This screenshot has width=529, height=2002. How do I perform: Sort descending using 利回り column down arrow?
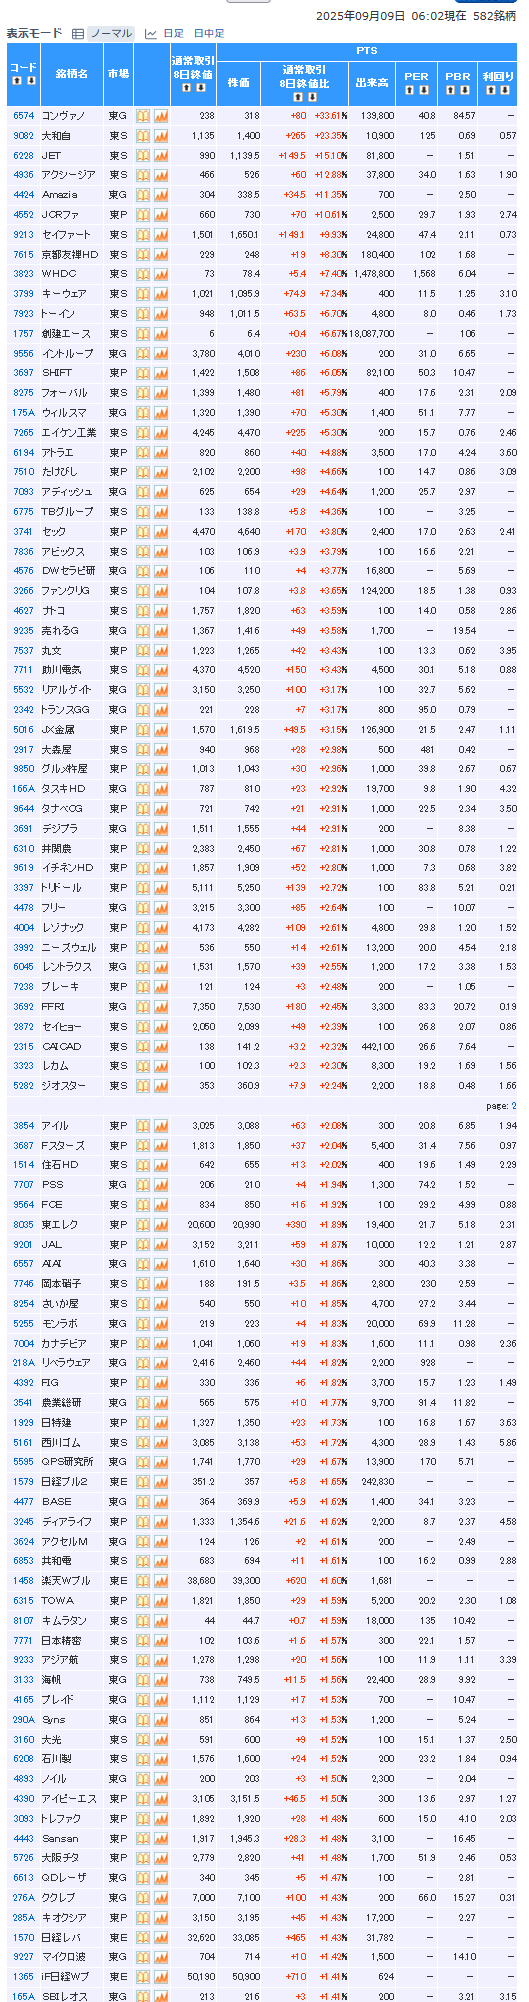(x=505, y=90)
